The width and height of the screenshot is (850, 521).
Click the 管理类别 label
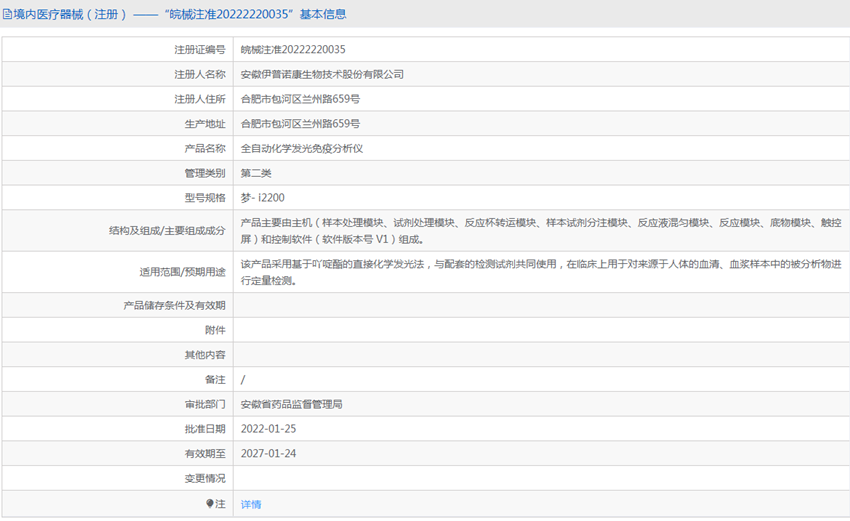(x=205, y=173)
